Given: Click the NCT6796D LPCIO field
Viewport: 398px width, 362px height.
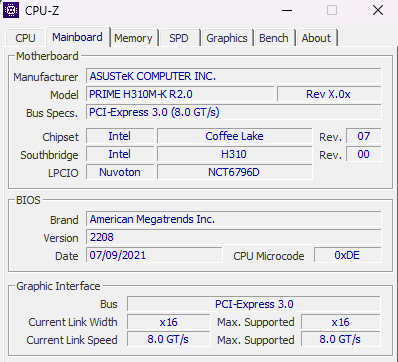Looking at the screenshot, I should [x=235, y=172].
